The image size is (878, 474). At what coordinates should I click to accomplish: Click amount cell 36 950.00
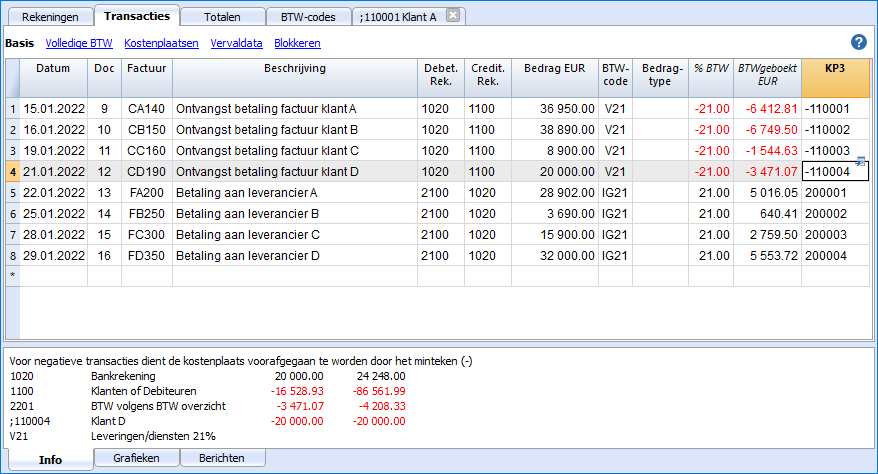(555, 109)
